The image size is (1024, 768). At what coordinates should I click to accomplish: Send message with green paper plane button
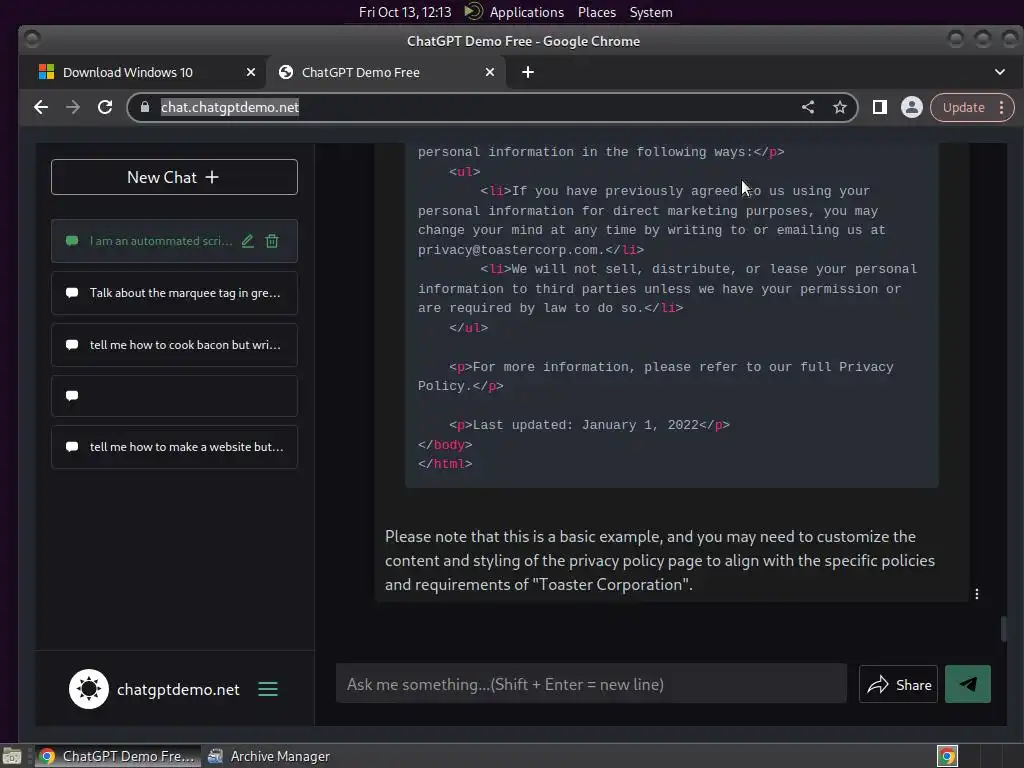968,684
